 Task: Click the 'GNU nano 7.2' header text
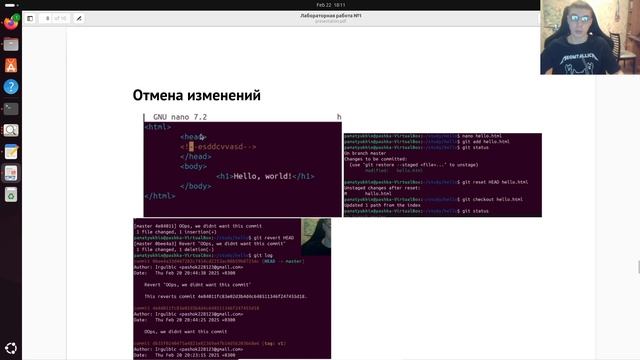point(180,117)
